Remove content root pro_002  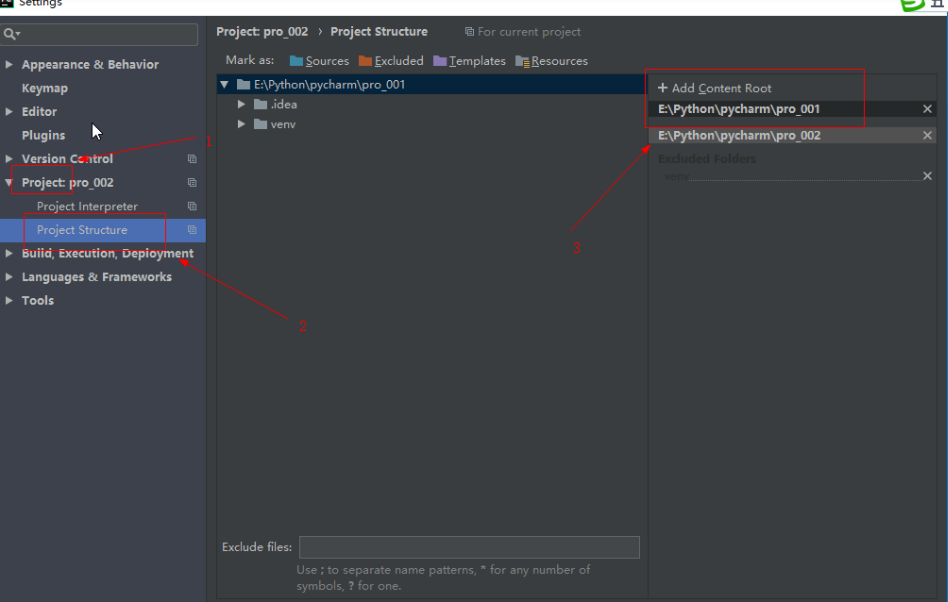(927, 135)
